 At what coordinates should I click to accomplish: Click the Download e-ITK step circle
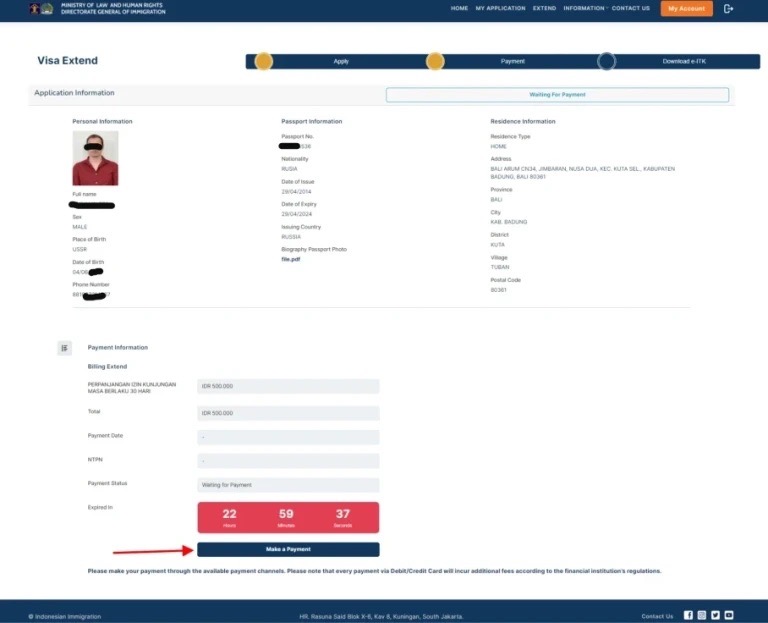click(x=606, y=61)
